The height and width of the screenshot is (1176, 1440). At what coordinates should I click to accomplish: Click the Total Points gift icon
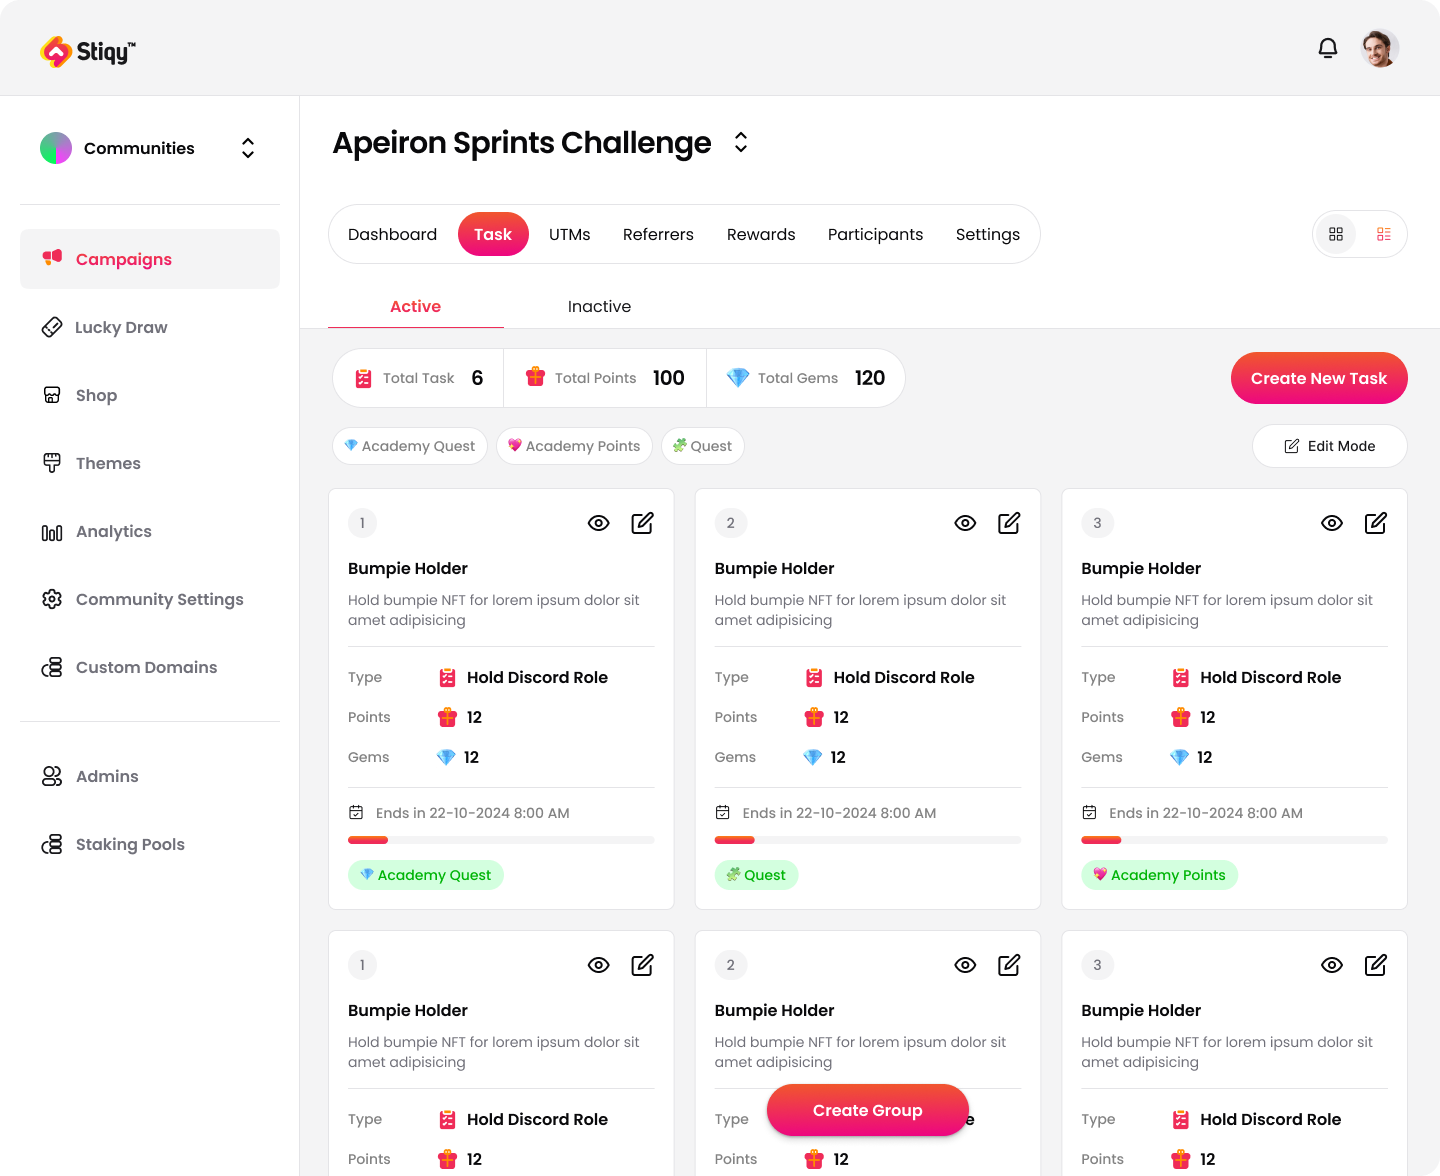click(536, 377)
